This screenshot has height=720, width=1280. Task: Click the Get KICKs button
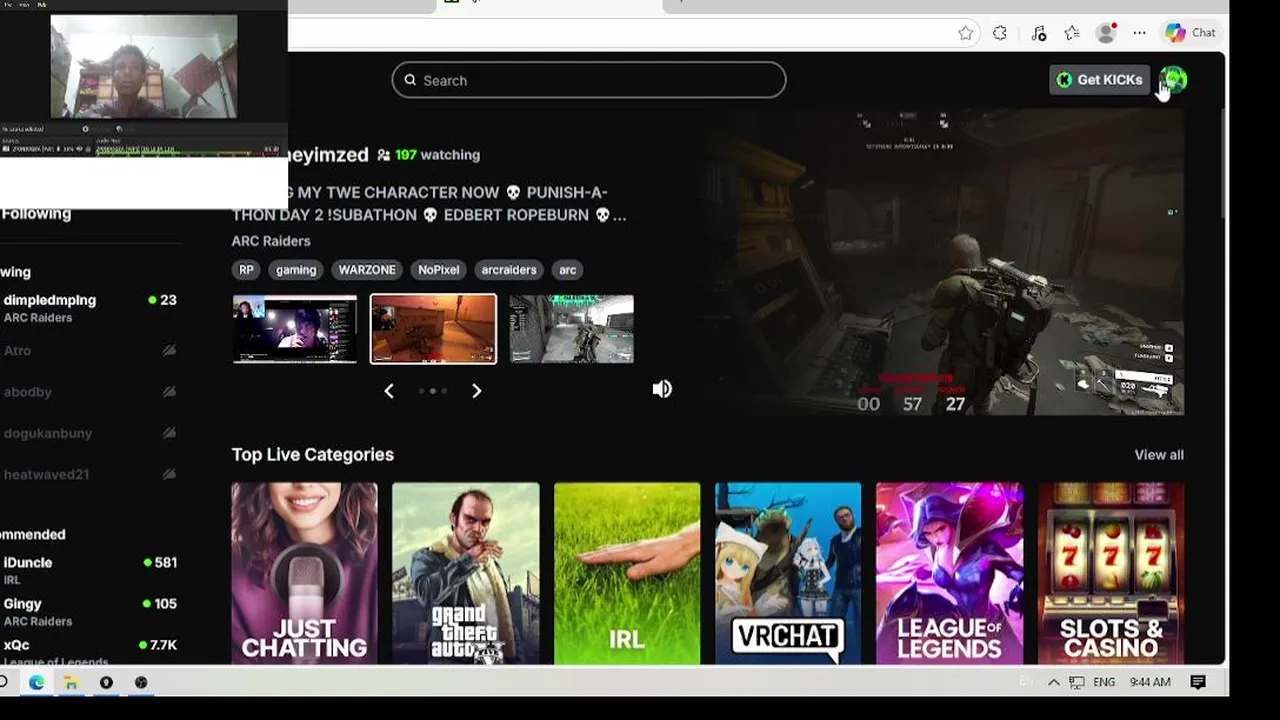pos(1099,80)
